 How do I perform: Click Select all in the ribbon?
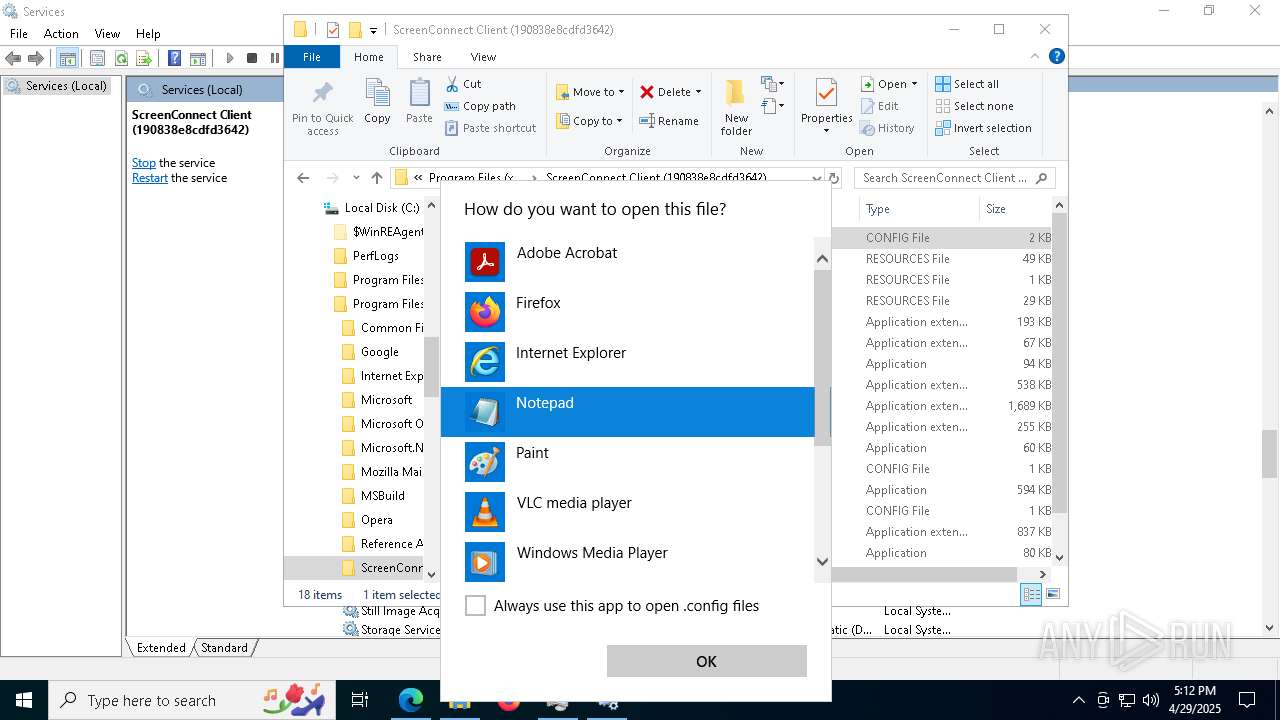click(x=967, y=84)
